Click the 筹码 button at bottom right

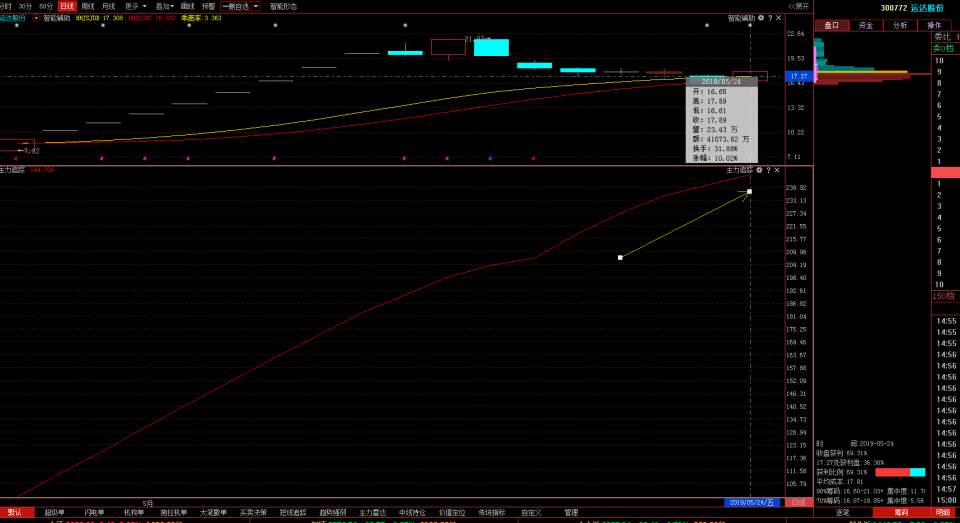[901, 512]
